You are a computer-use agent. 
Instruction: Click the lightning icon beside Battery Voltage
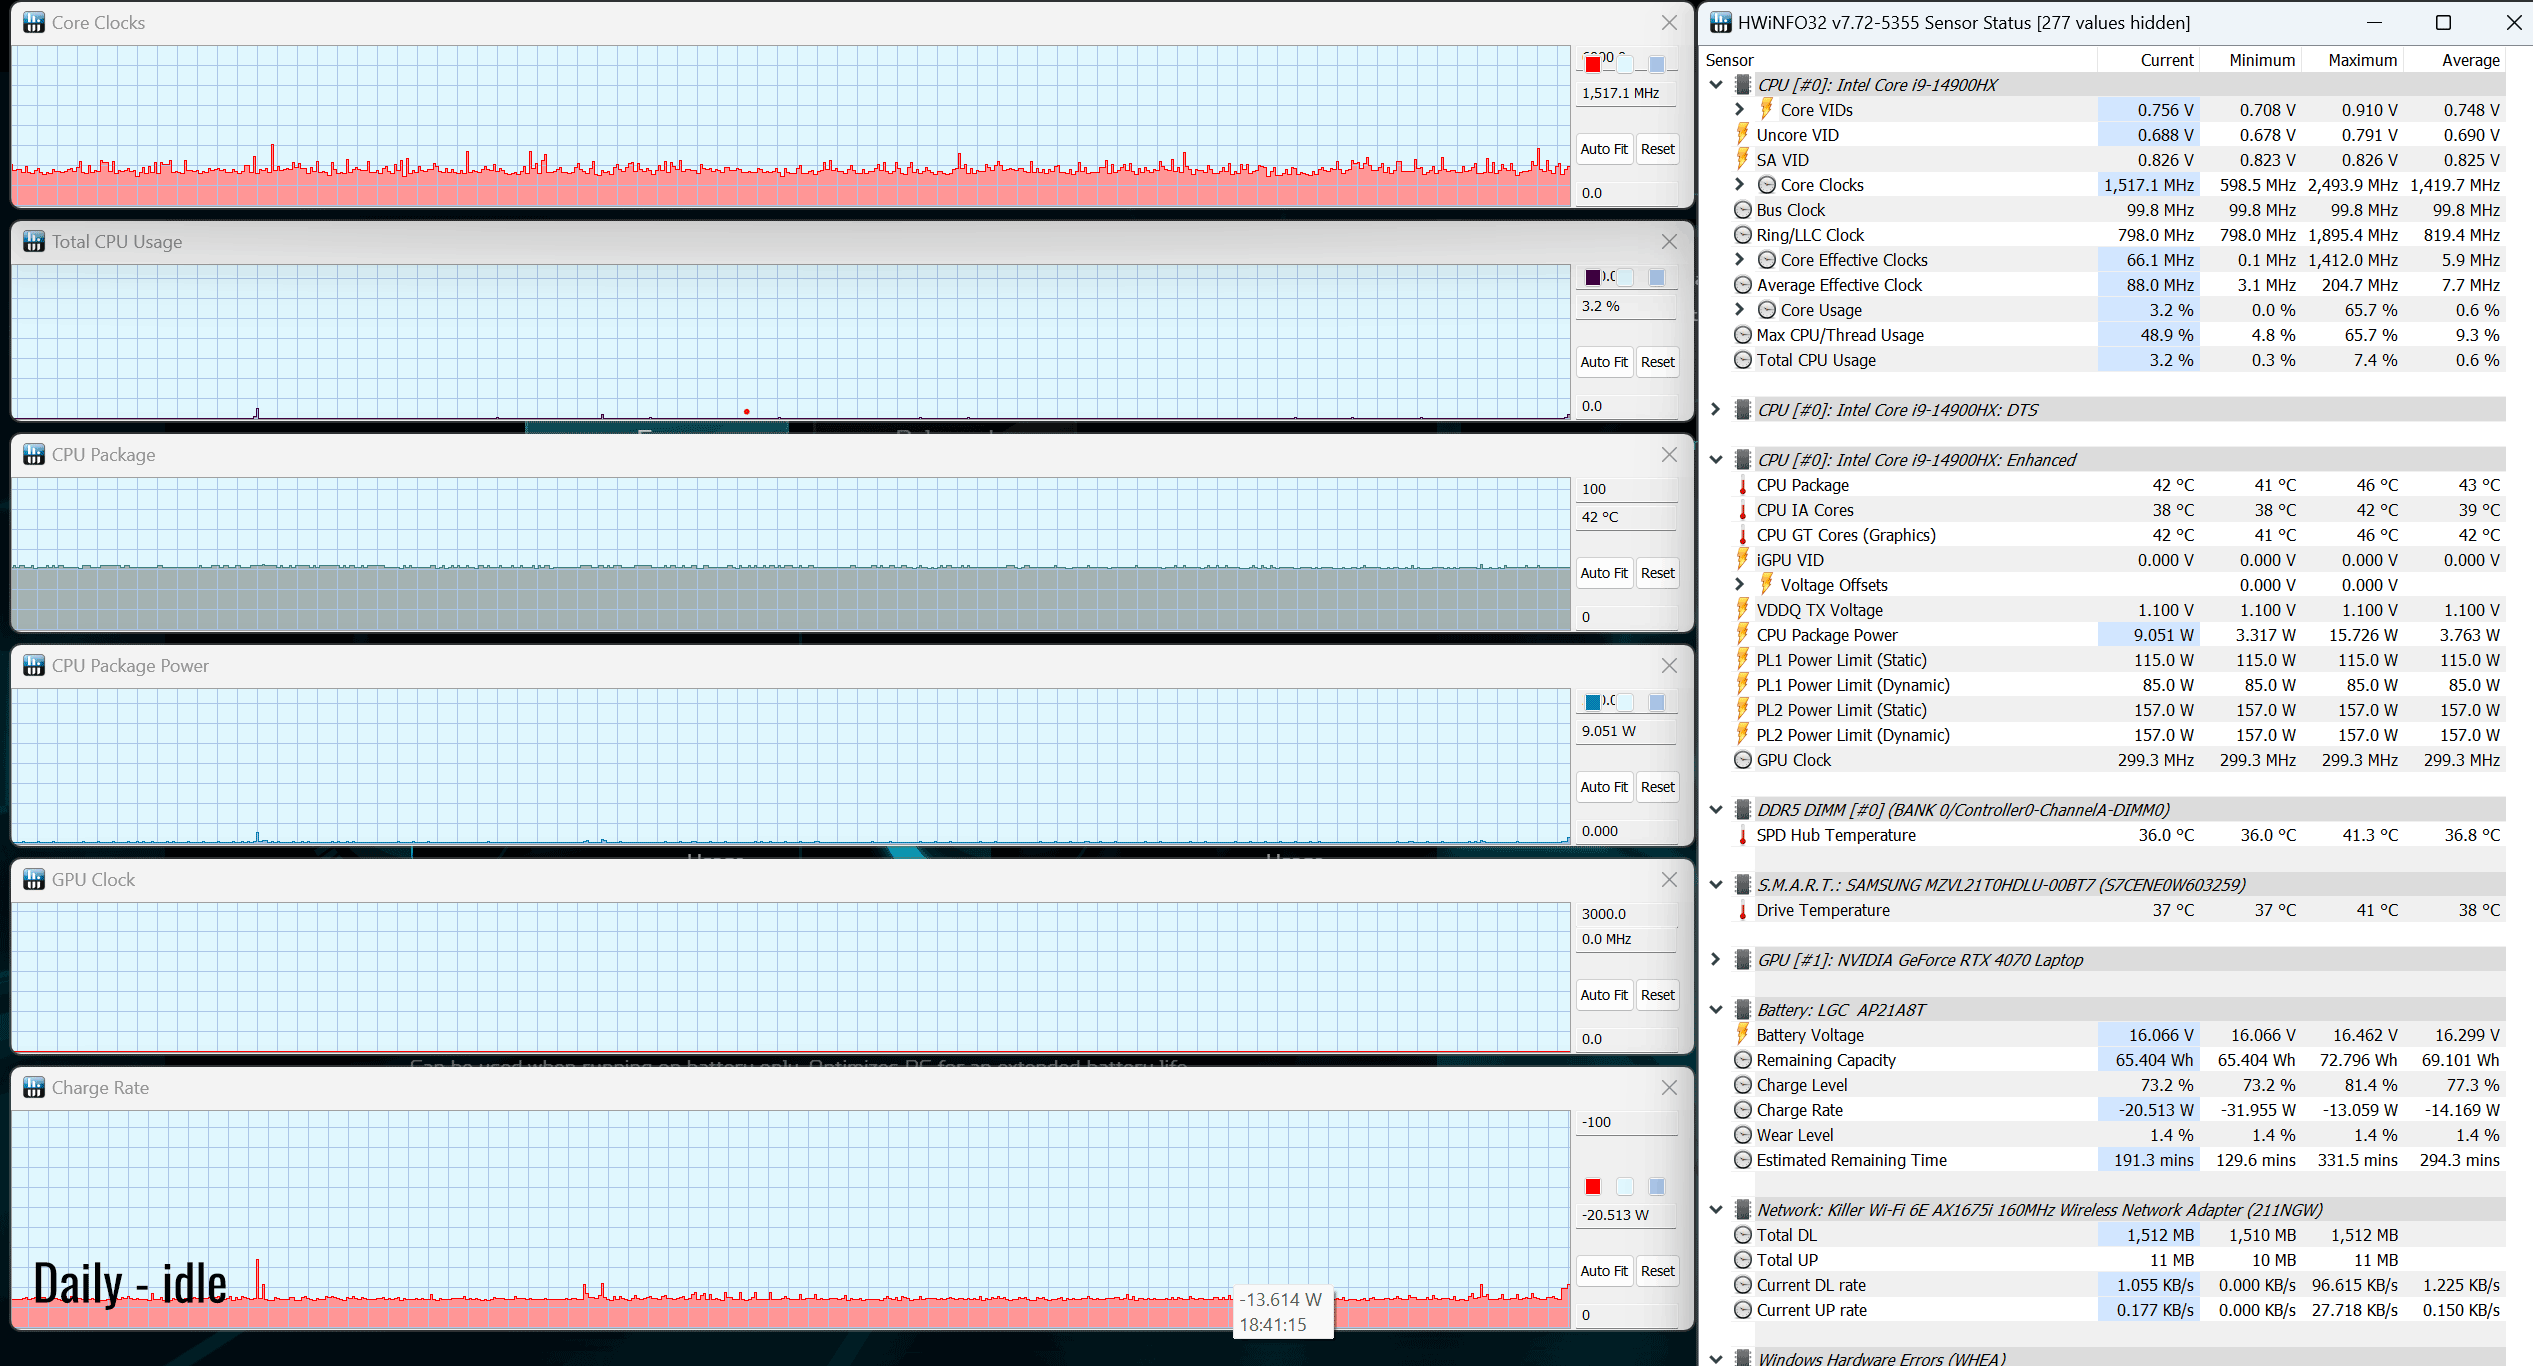(x=1743, y=1034)
